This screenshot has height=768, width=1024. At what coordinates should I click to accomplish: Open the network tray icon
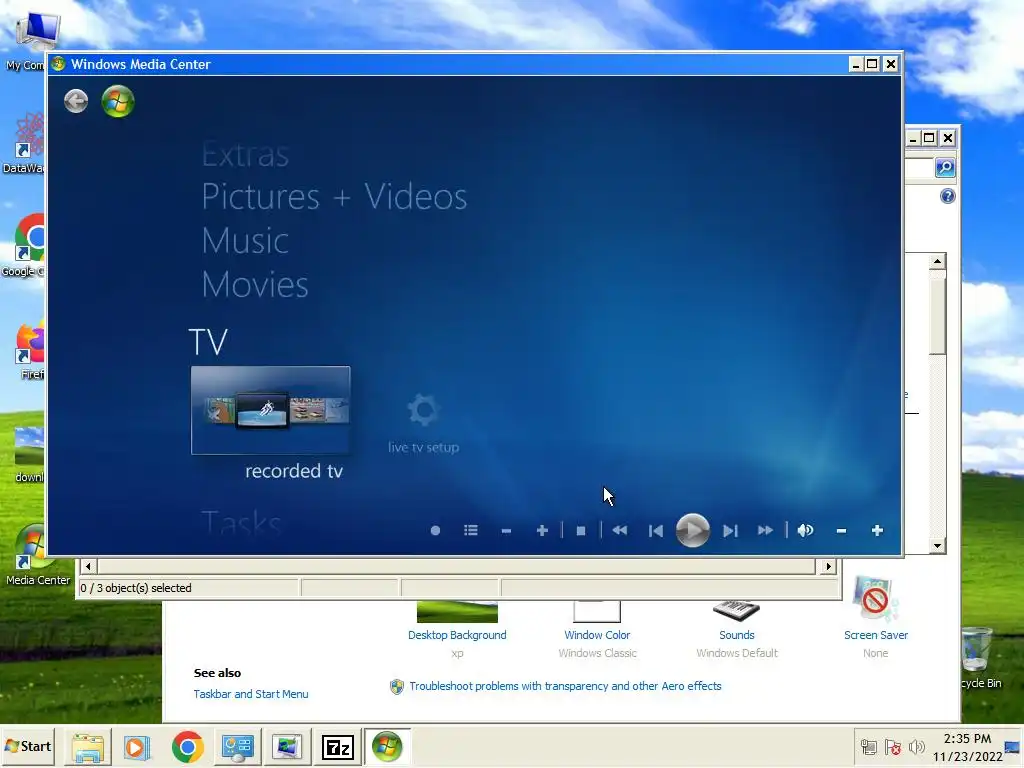click(869, 747)
